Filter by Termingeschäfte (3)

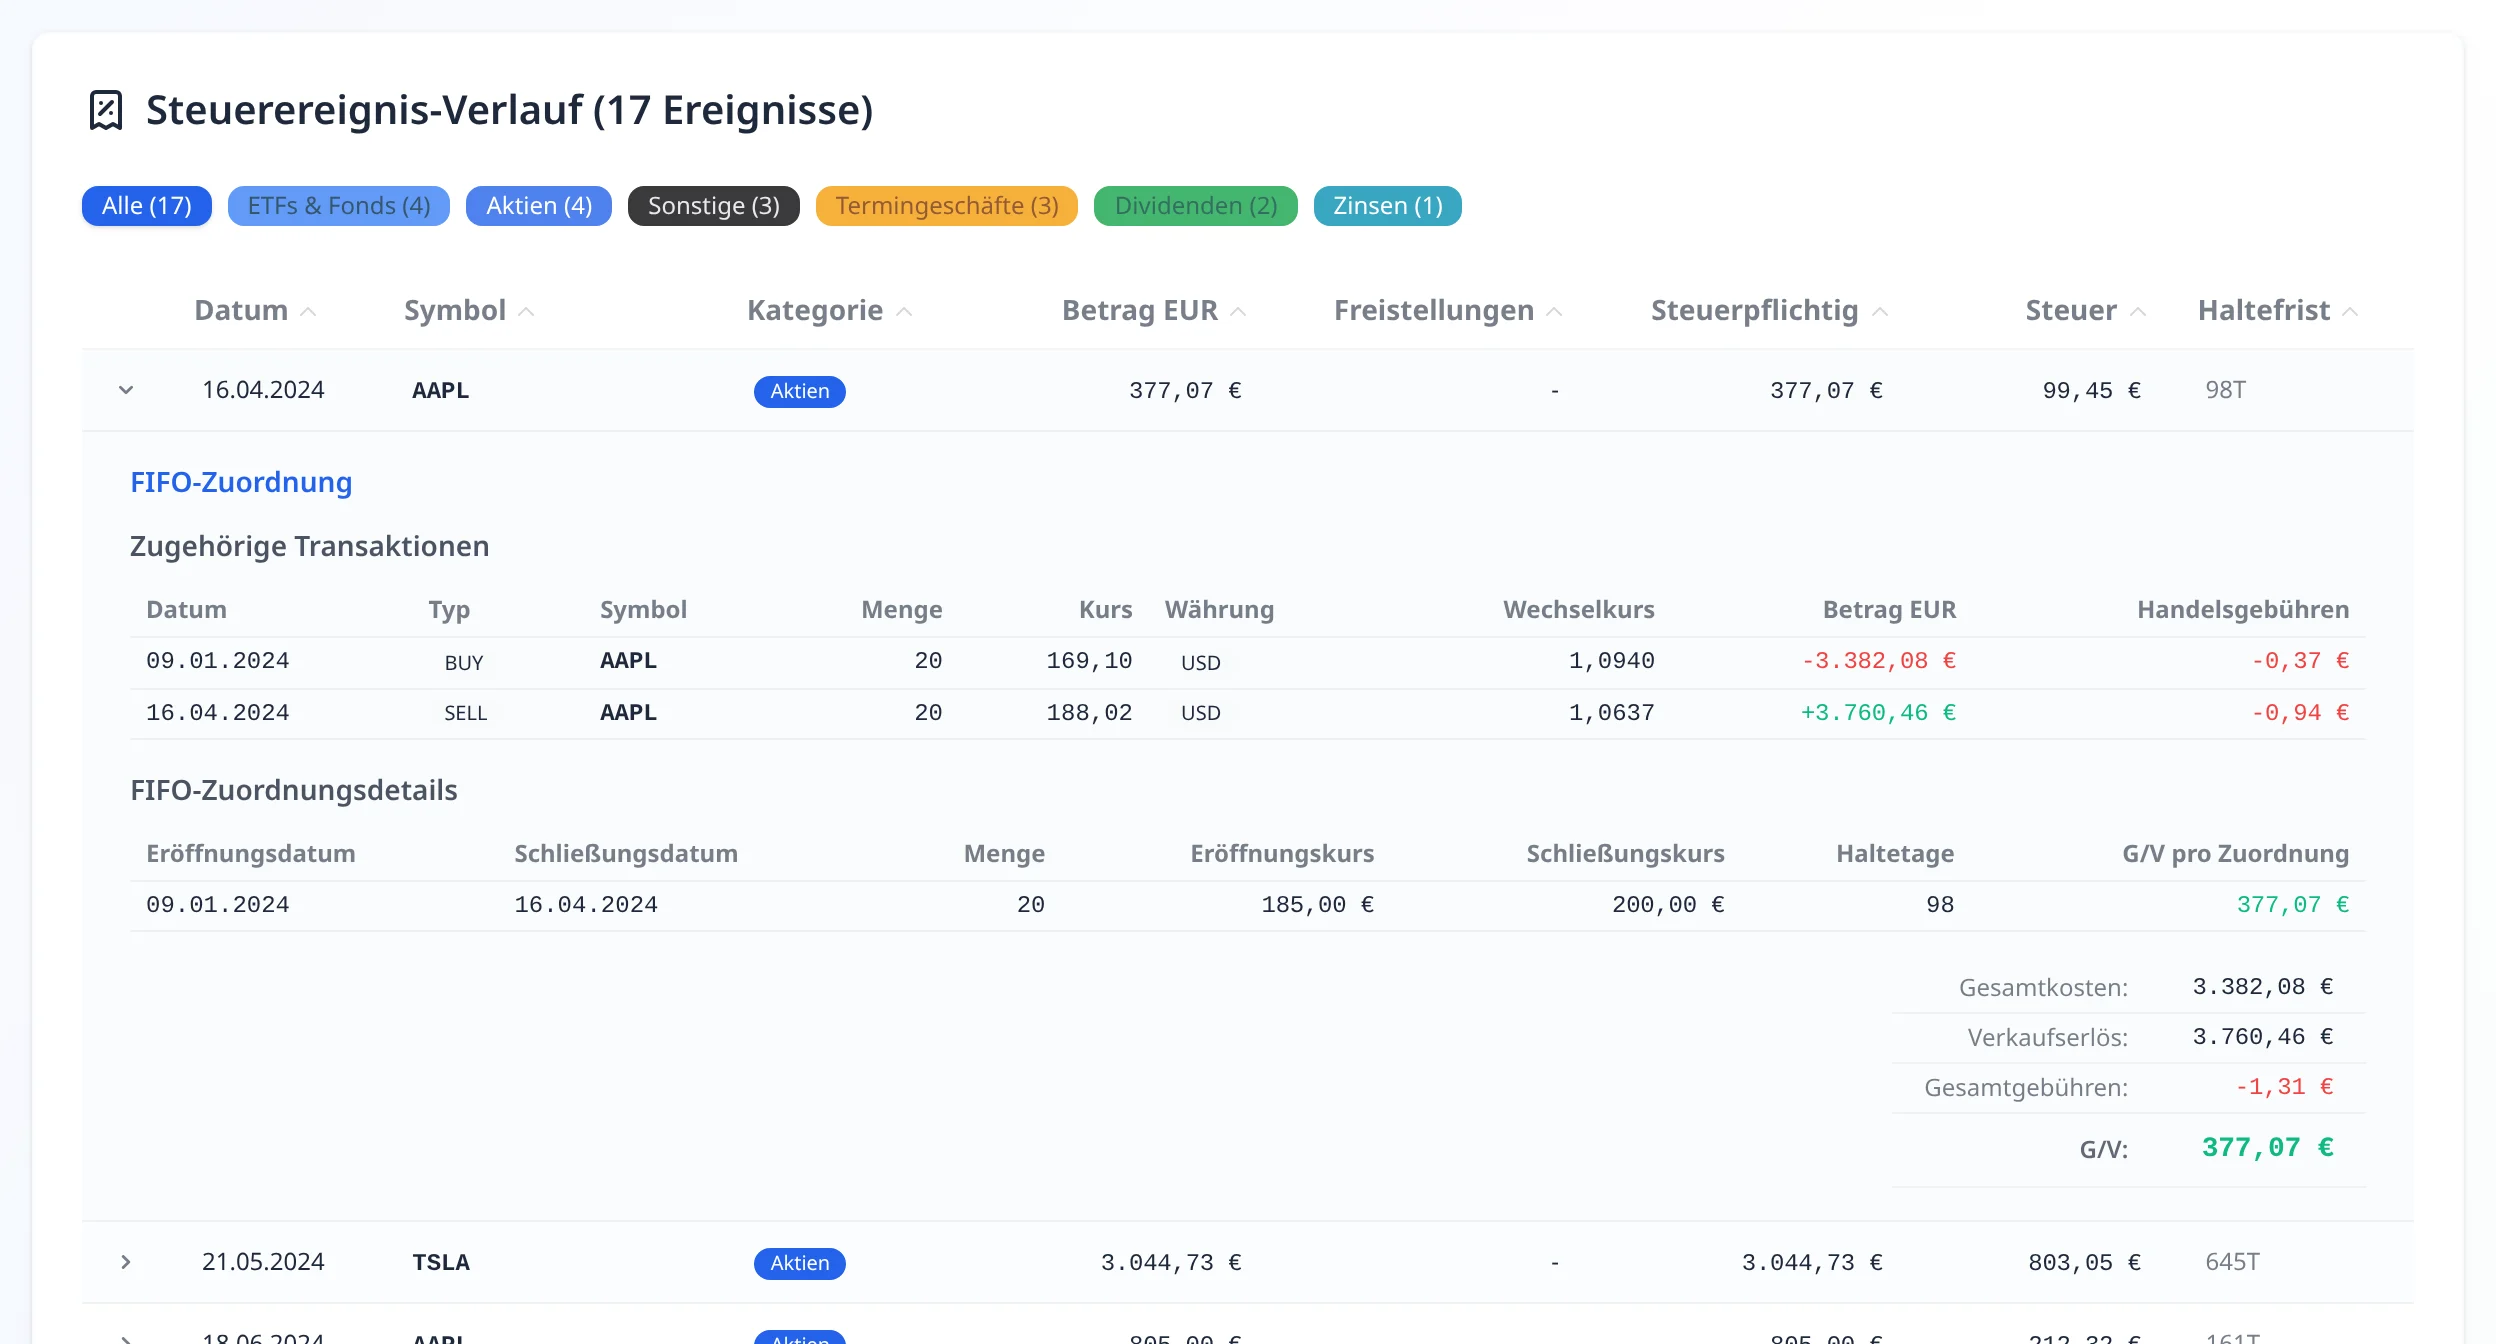(947, 206)
